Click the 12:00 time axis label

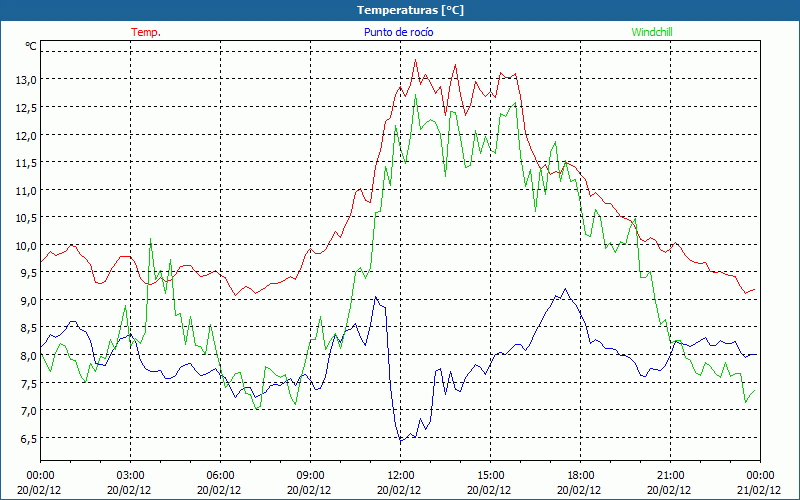point(400,476)
